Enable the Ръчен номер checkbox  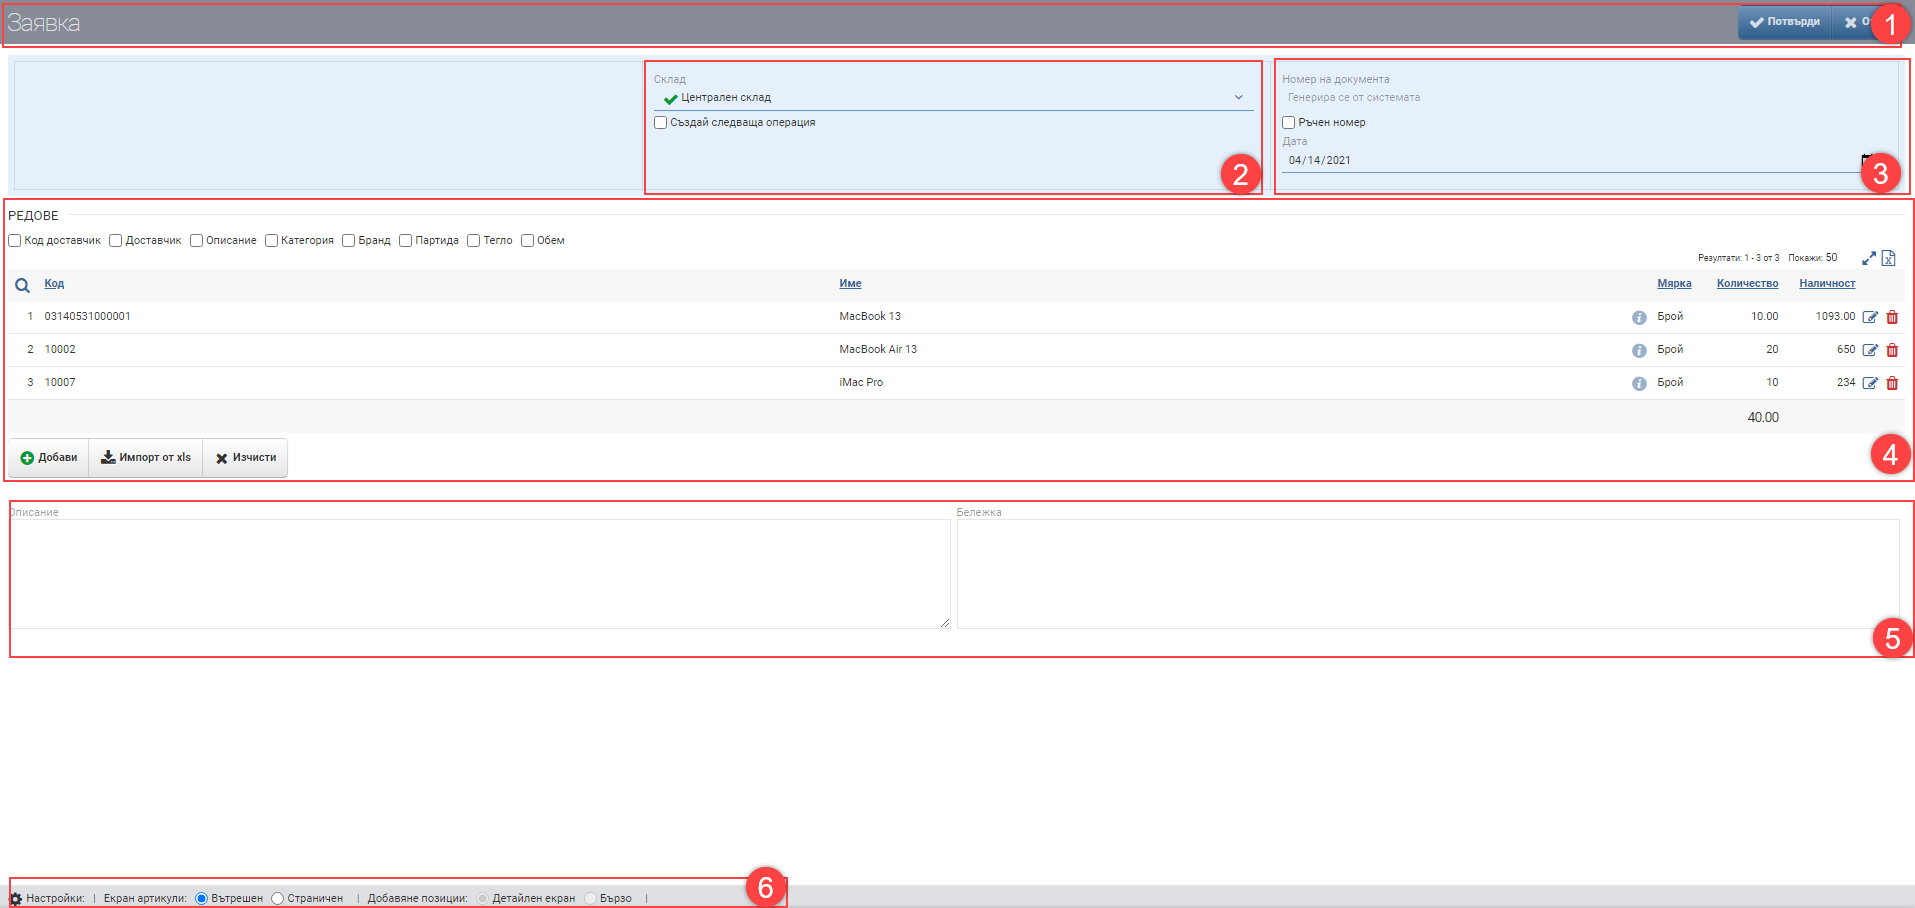click(1289, 121)
